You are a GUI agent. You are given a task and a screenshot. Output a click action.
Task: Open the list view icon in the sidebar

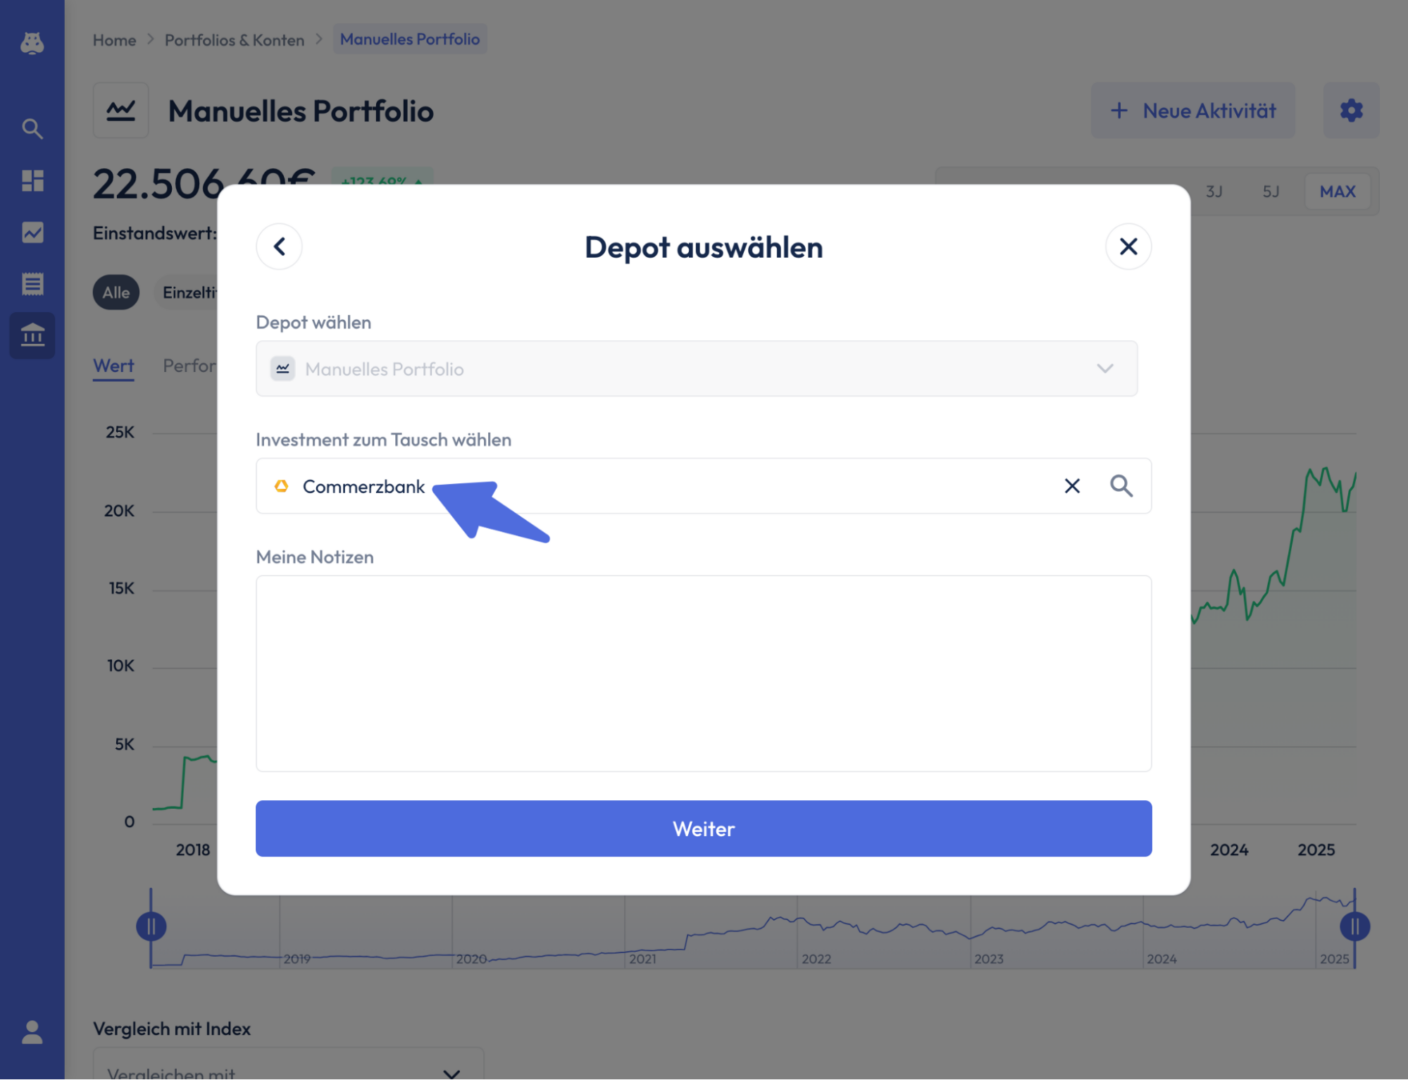32,284
